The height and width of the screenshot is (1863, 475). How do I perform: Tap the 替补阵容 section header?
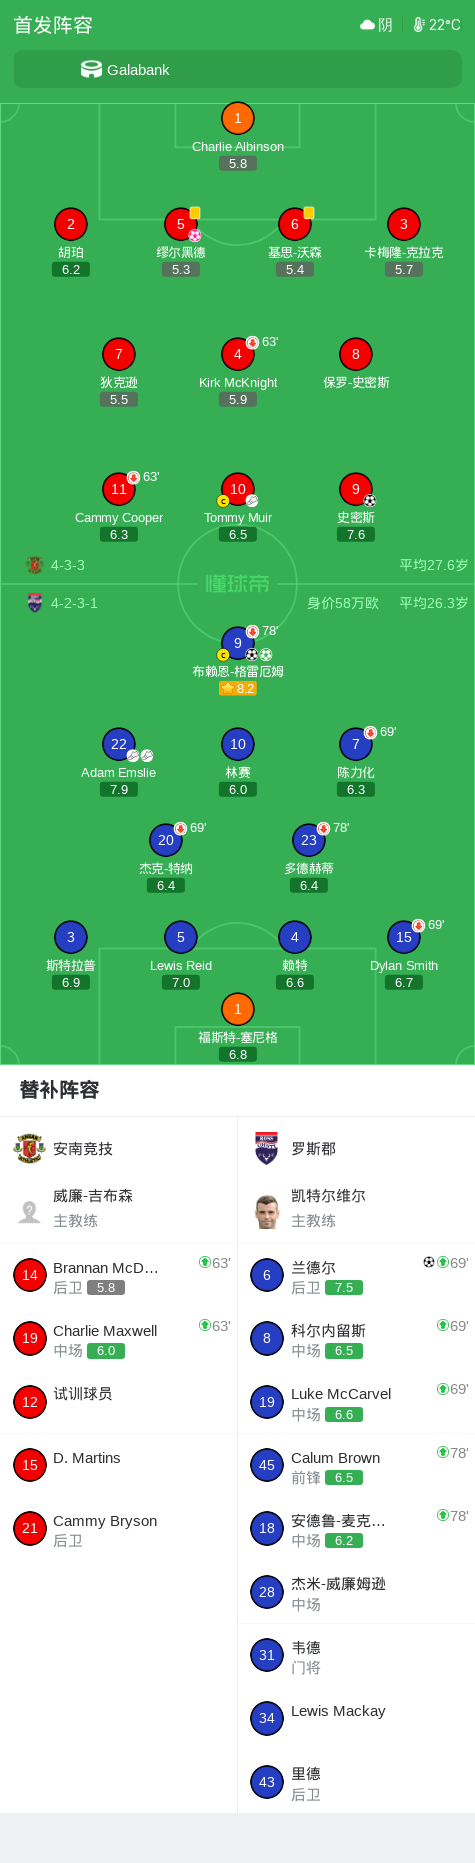coord(60,1090)
